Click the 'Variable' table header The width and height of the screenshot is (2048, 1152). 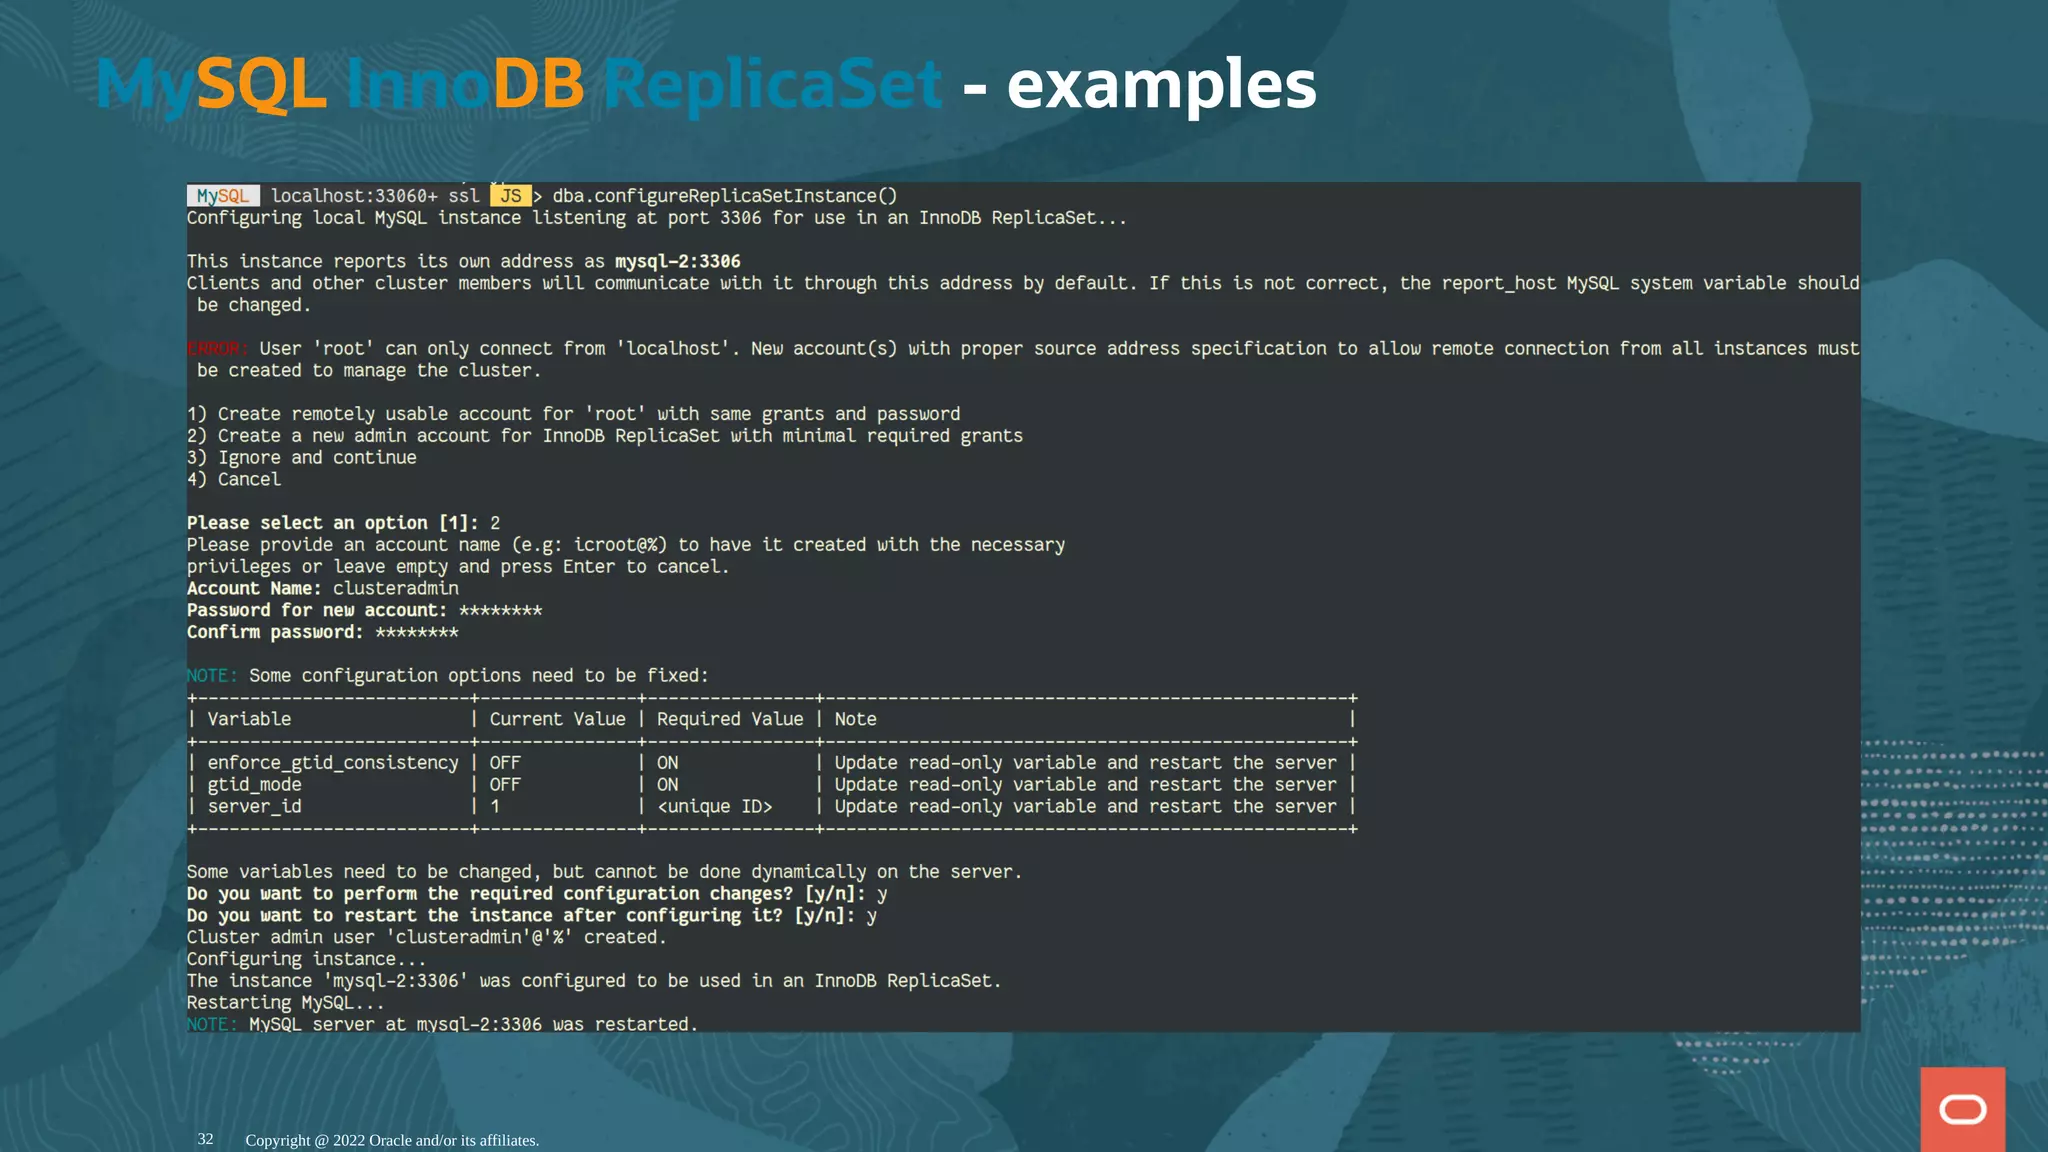[249, 719]
